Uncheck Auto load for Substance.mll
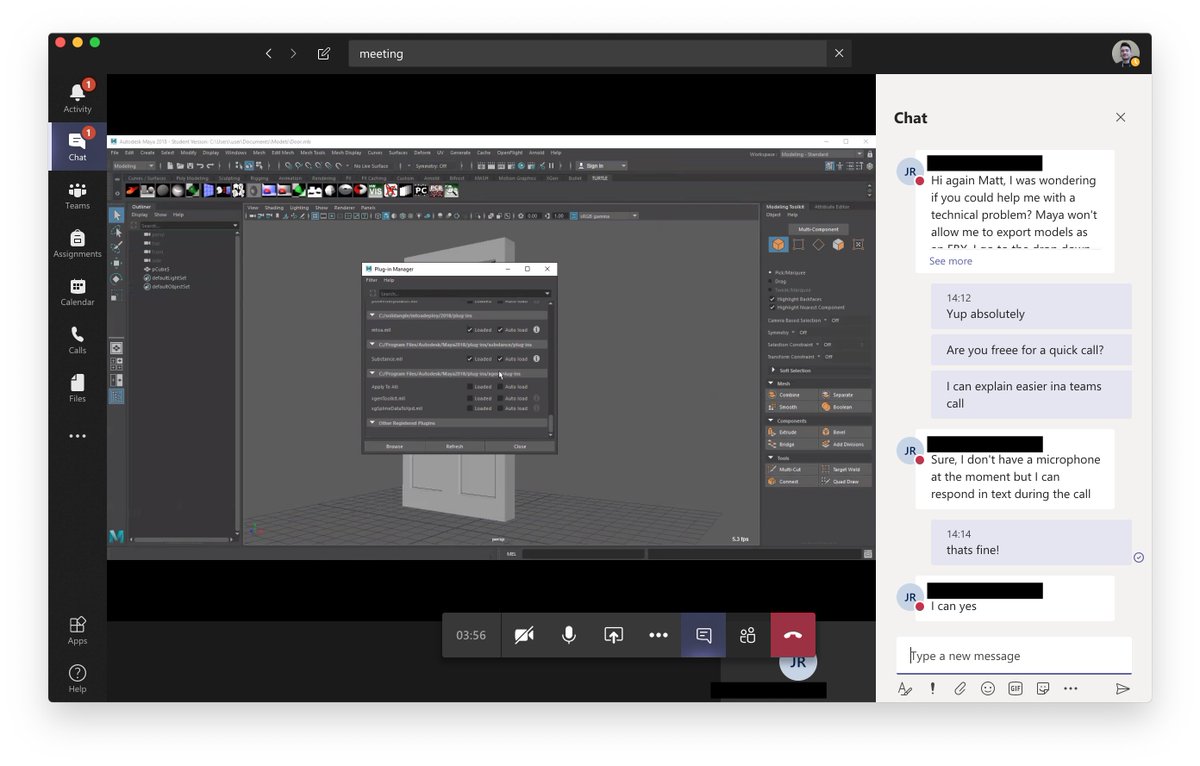Viewport: 1200px width, 766px height. tap(500, 359)
